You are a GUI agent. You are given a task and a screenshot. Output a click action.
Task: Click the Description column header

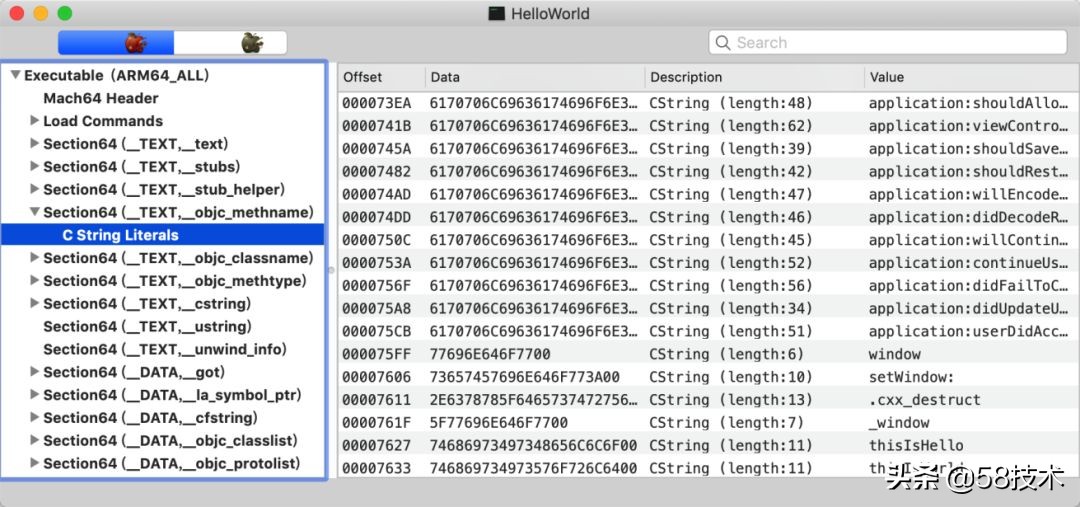click(x=755, y=77)
